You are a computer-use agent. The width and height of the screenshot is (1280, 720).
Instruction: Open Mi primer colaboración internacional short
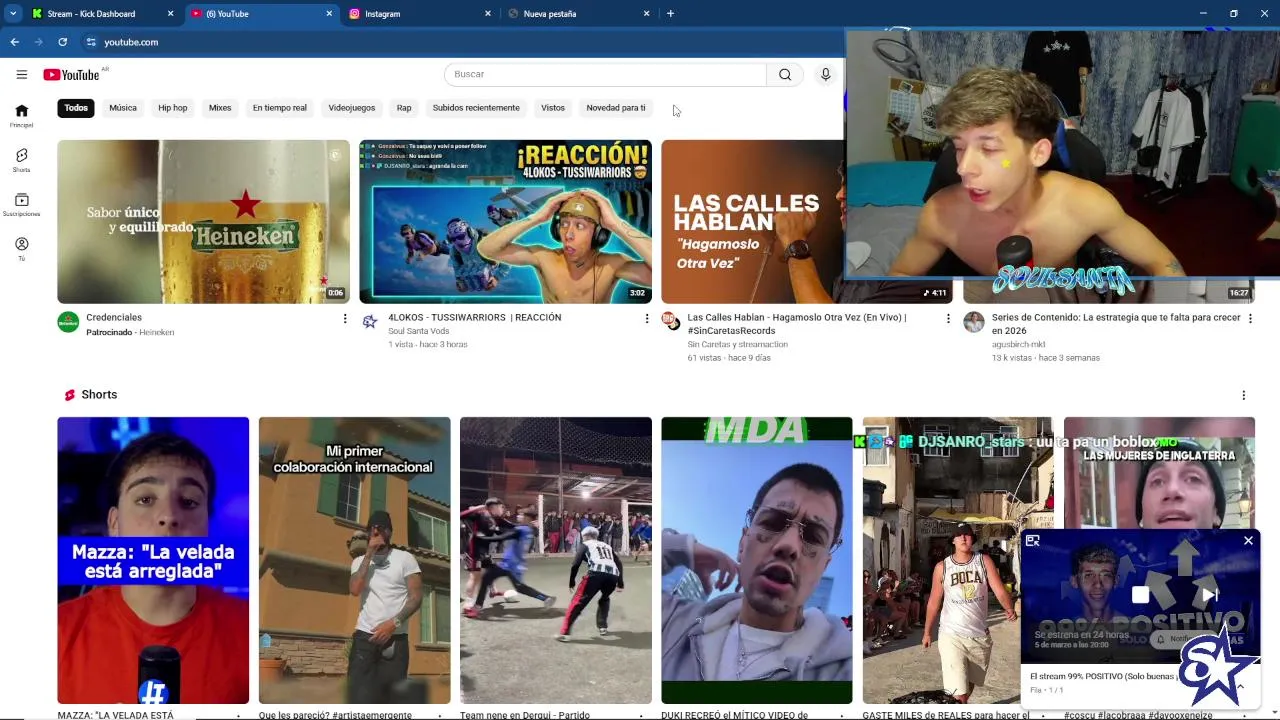coord(354,560)
